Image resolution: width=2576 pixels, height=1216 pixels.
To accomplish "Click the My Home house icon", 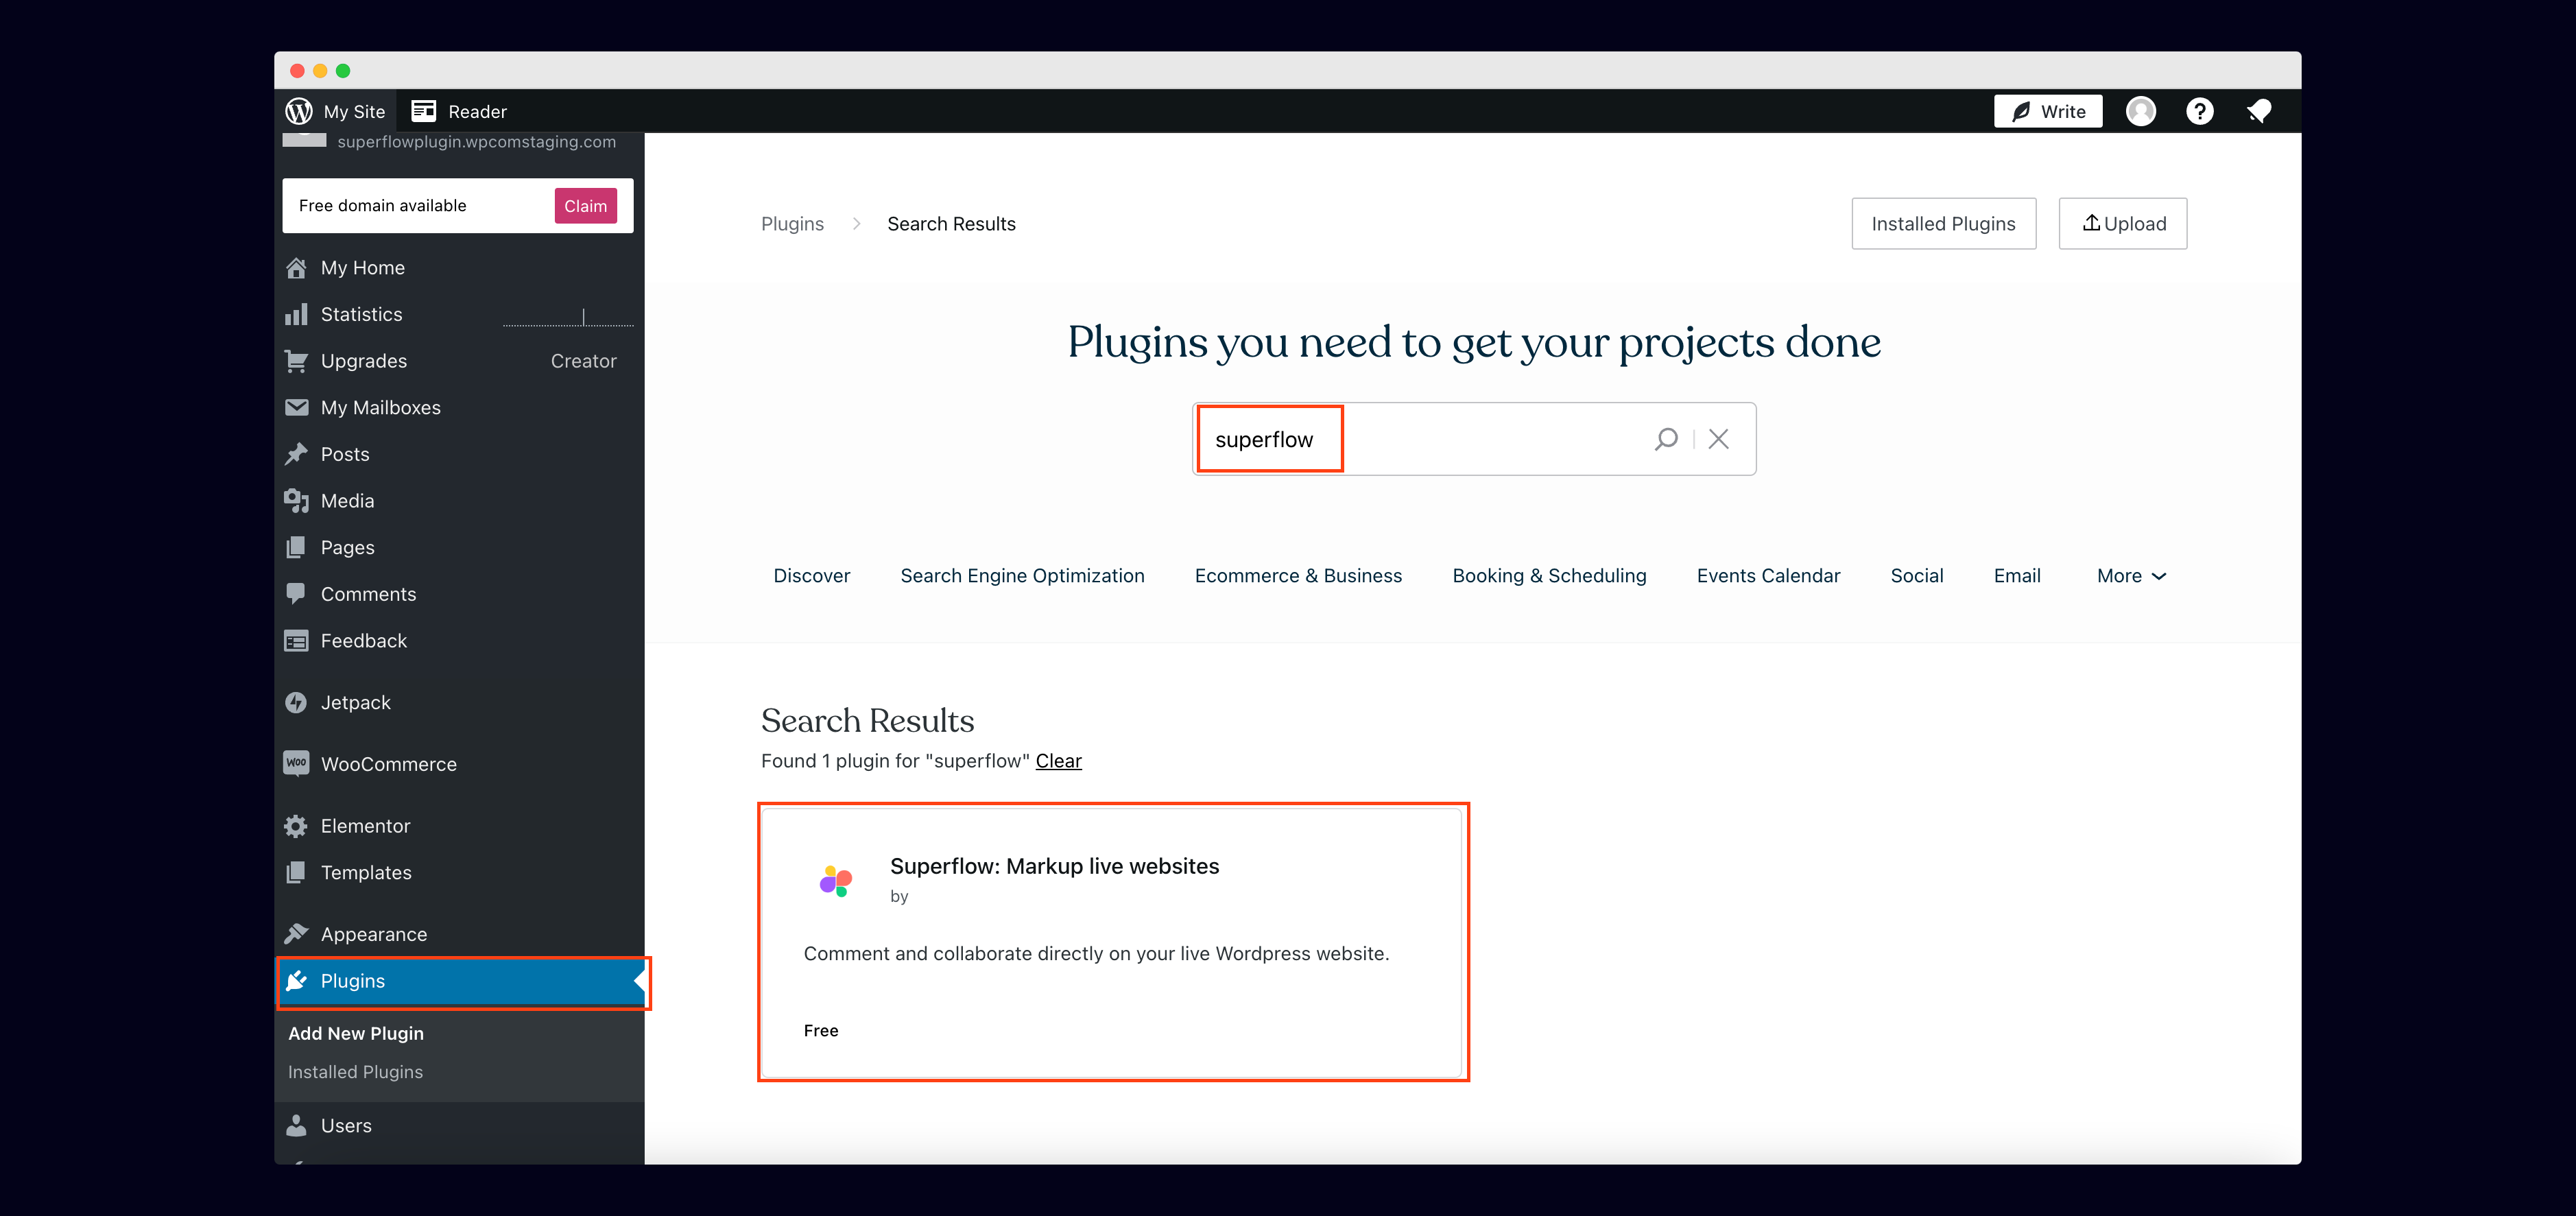I will tap(296, 268).
